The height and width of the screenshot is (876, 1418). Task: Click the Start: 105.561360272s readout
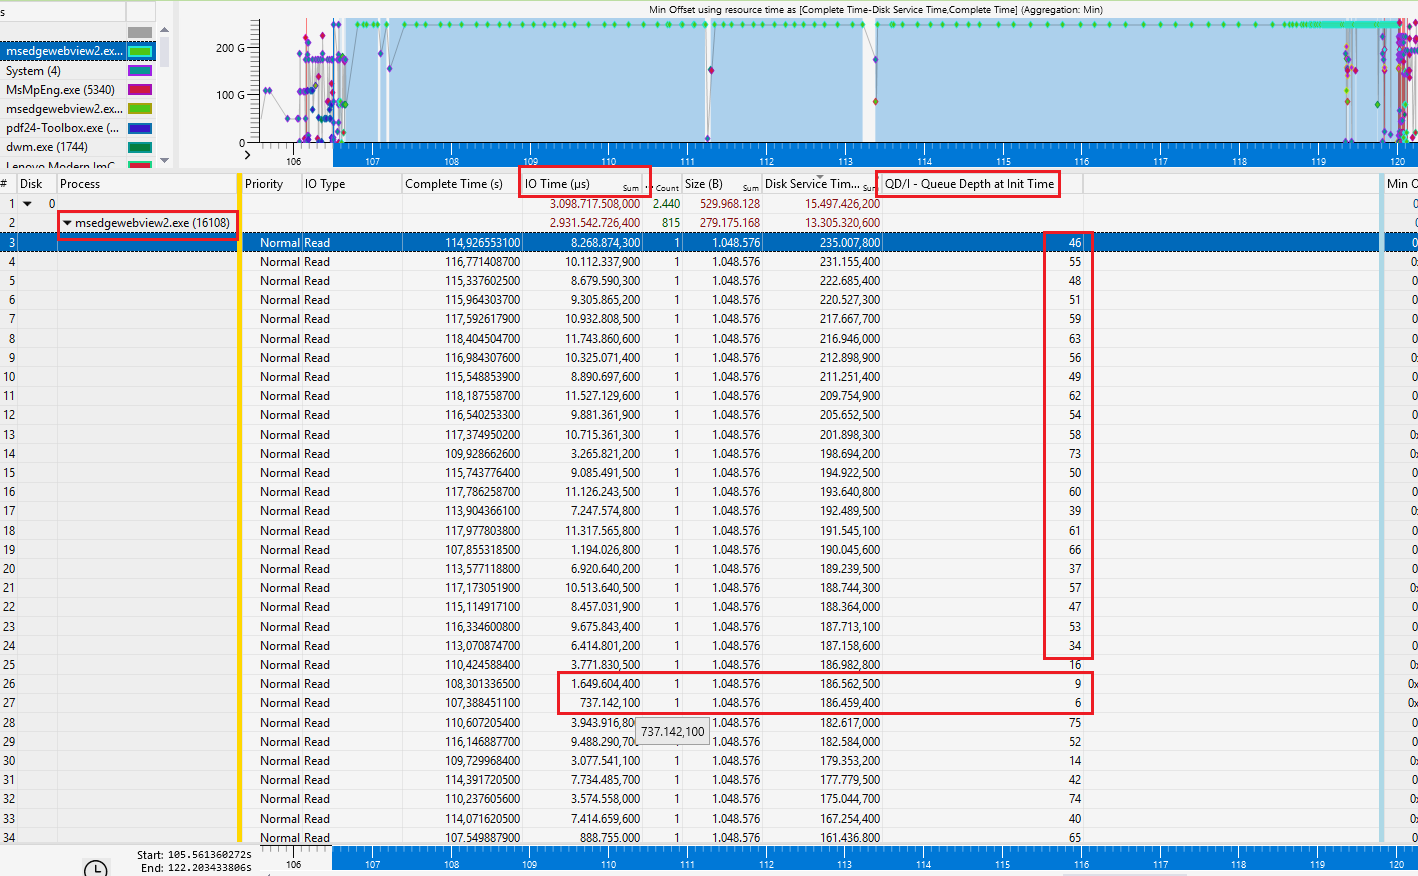pyautogui.click(x=195, y=855)
